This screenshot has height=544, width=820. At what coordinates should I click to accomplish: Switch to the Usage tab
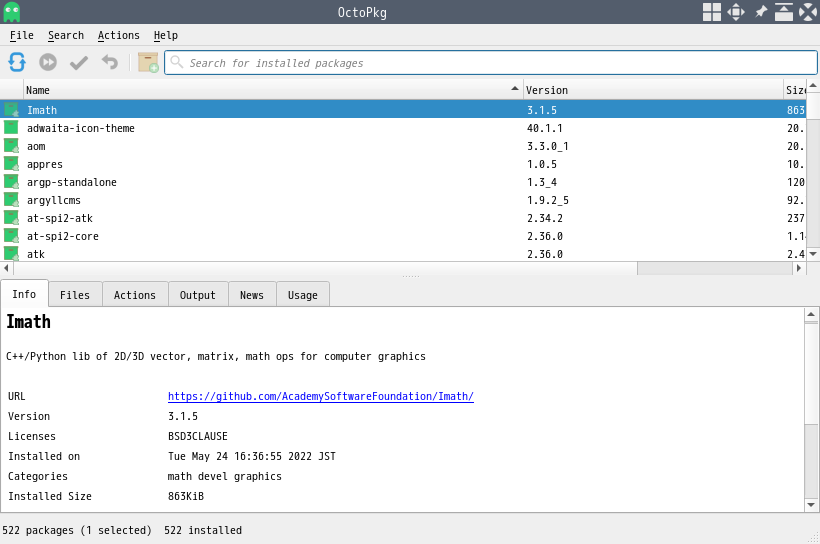303,294
